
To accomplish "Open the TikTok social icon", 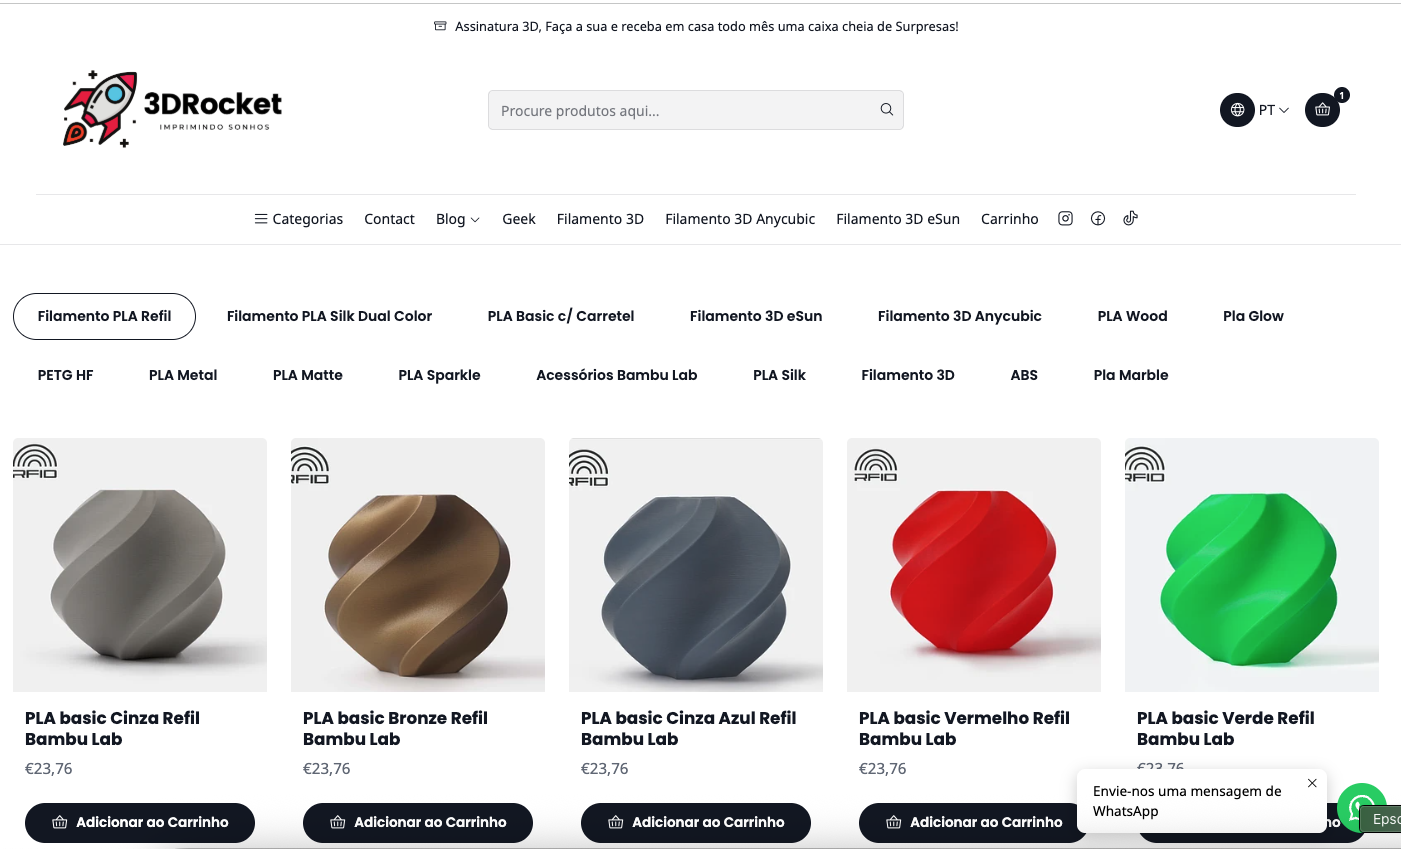I will 1130,219.
